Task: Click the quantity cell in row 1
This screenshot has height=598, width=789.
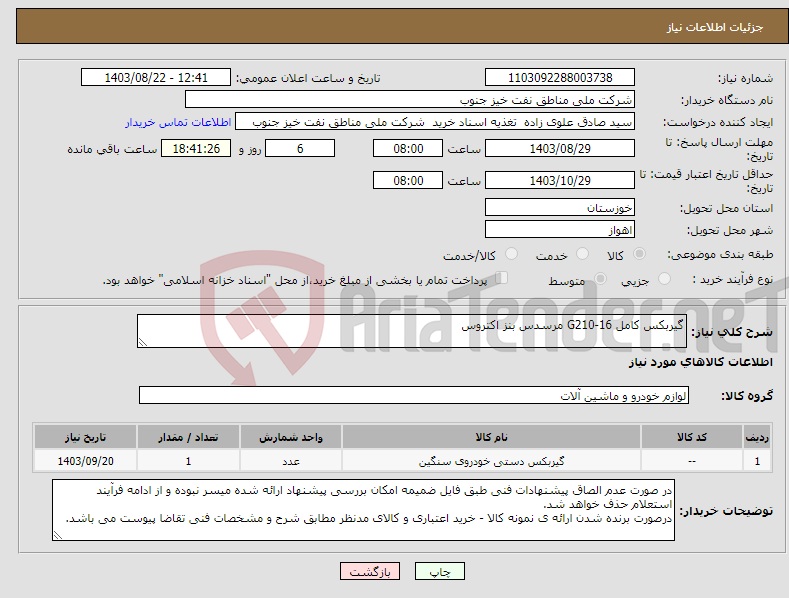Action: [x=188, y=461]
